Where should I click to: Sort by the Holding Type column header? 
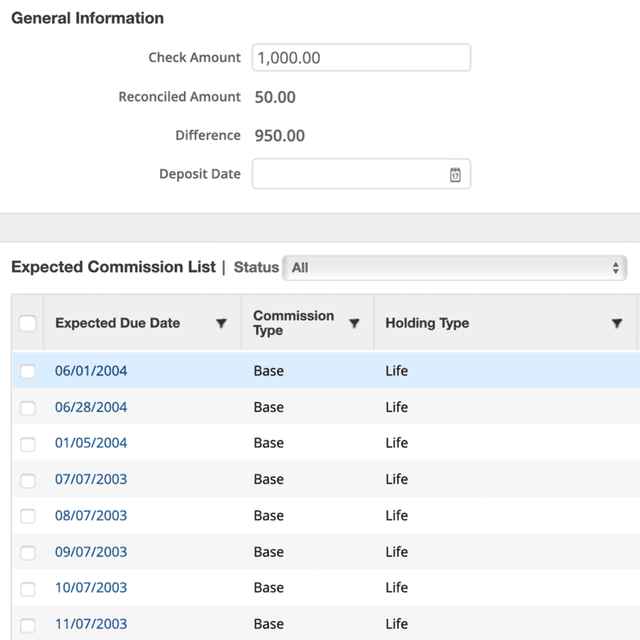(x=427, y=323)
